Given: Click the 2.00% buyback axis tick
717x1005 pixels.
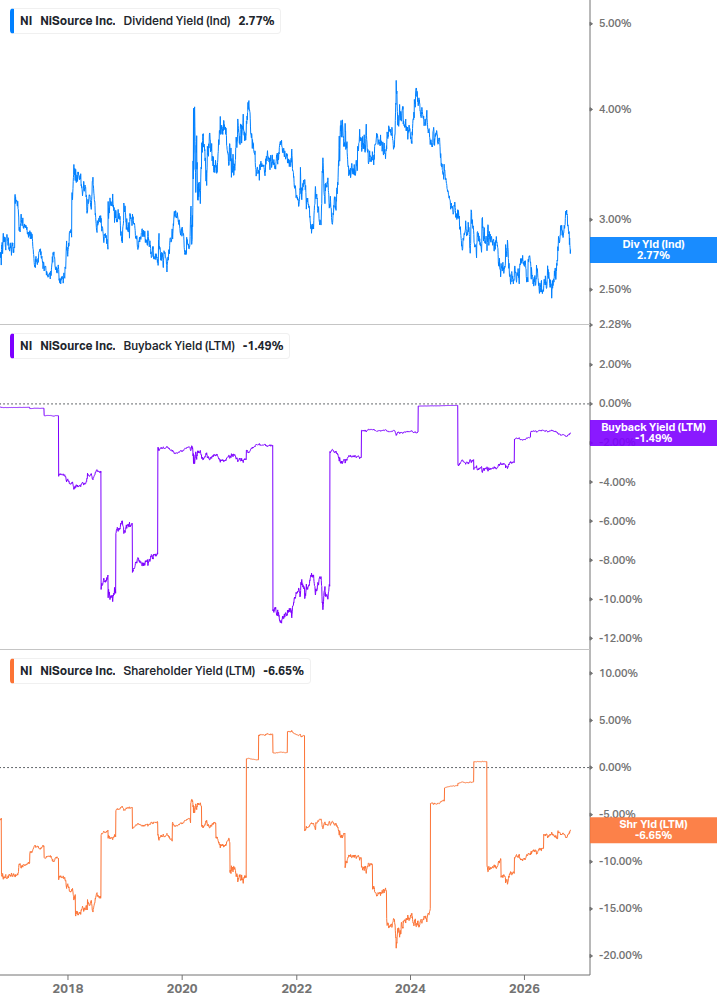Looking at the screenshot, I should [614, 364].
